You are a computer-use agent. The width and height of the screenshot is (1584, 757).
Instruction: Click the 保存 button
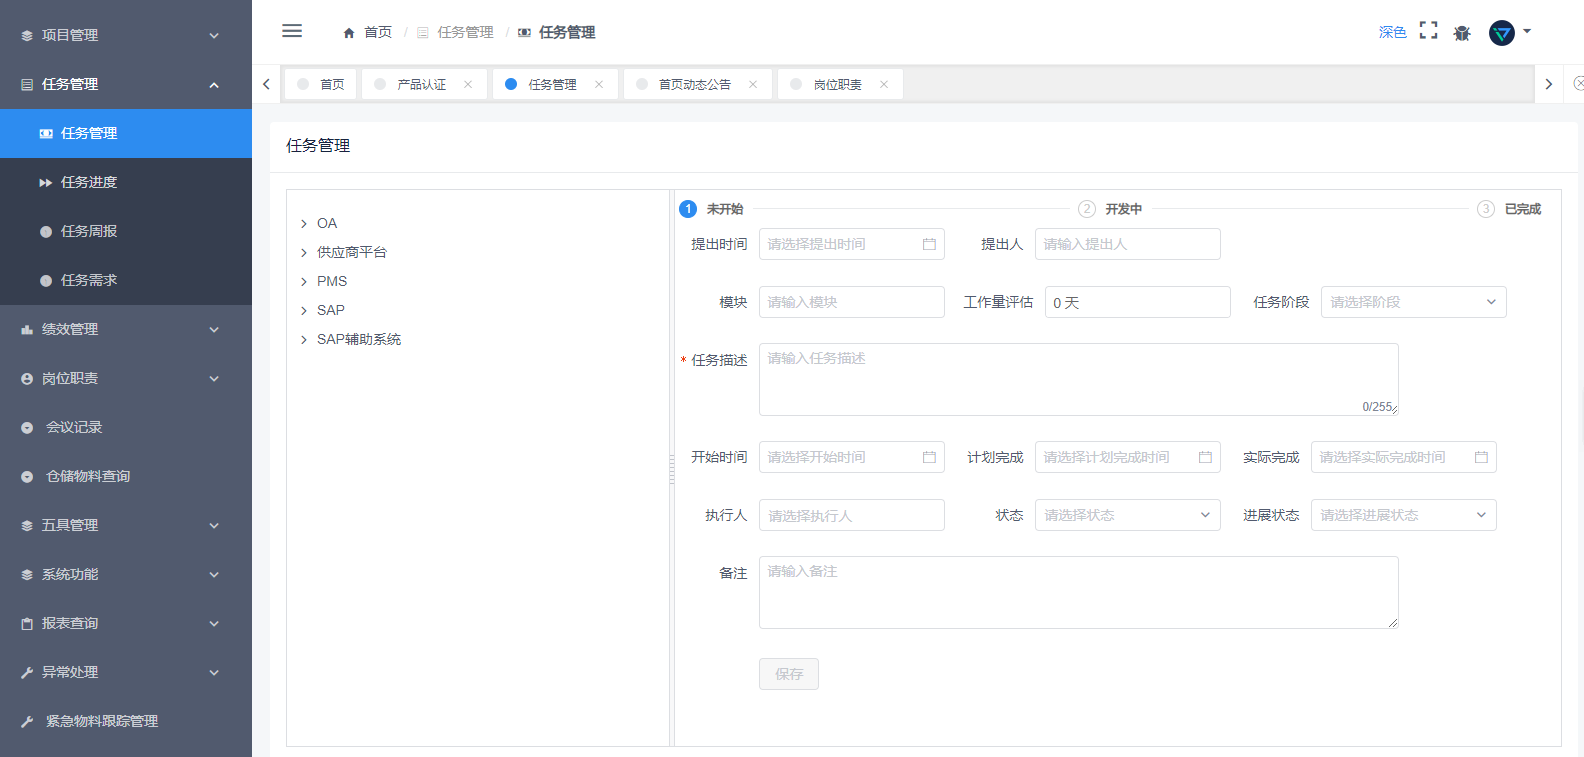pyautogui.click(x=789, y=674)
